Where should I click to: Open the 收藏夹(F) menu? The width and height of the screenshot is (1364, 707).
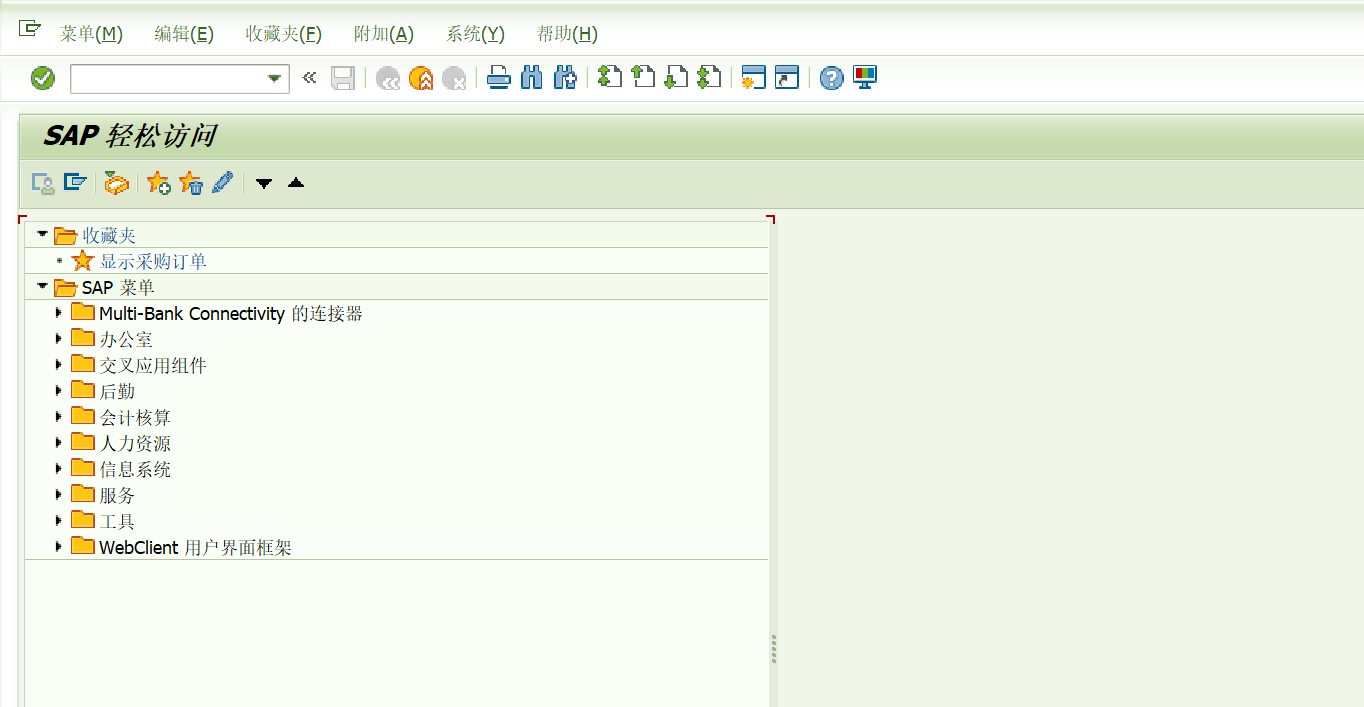point(284,34)
